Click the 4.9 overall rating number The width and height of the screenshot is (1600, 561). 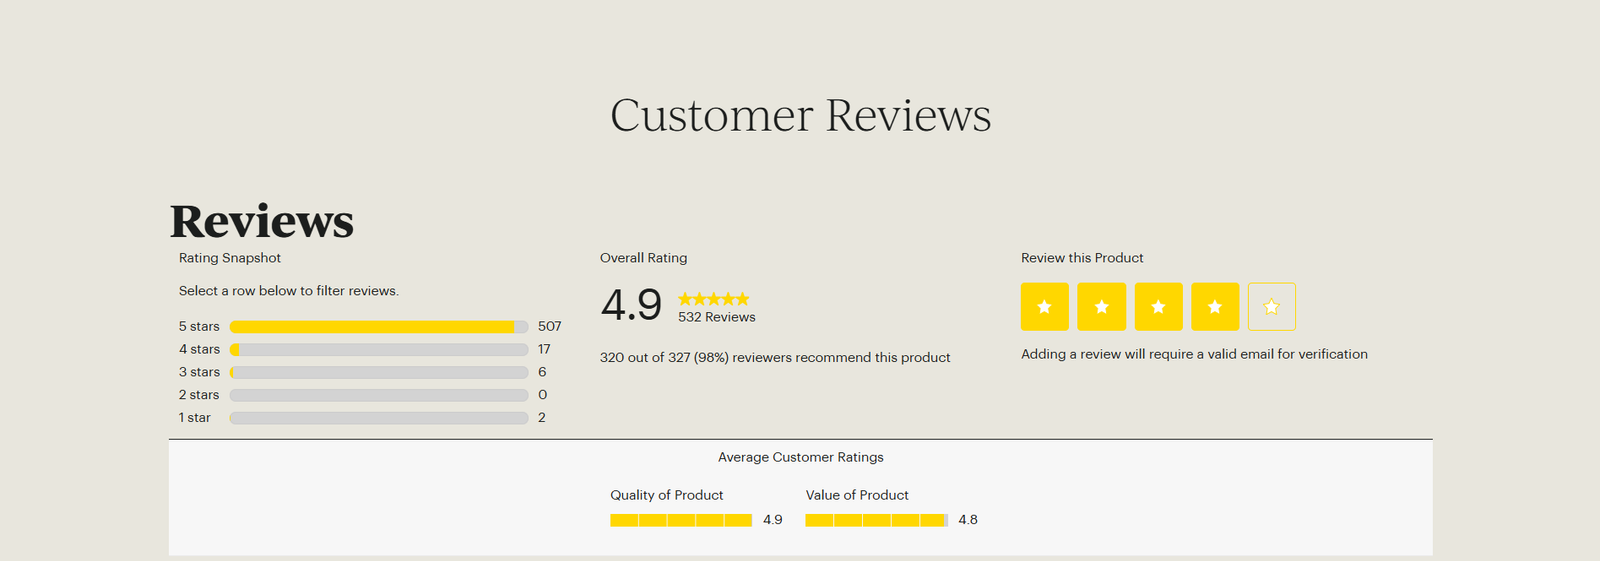tap(631, 305)
